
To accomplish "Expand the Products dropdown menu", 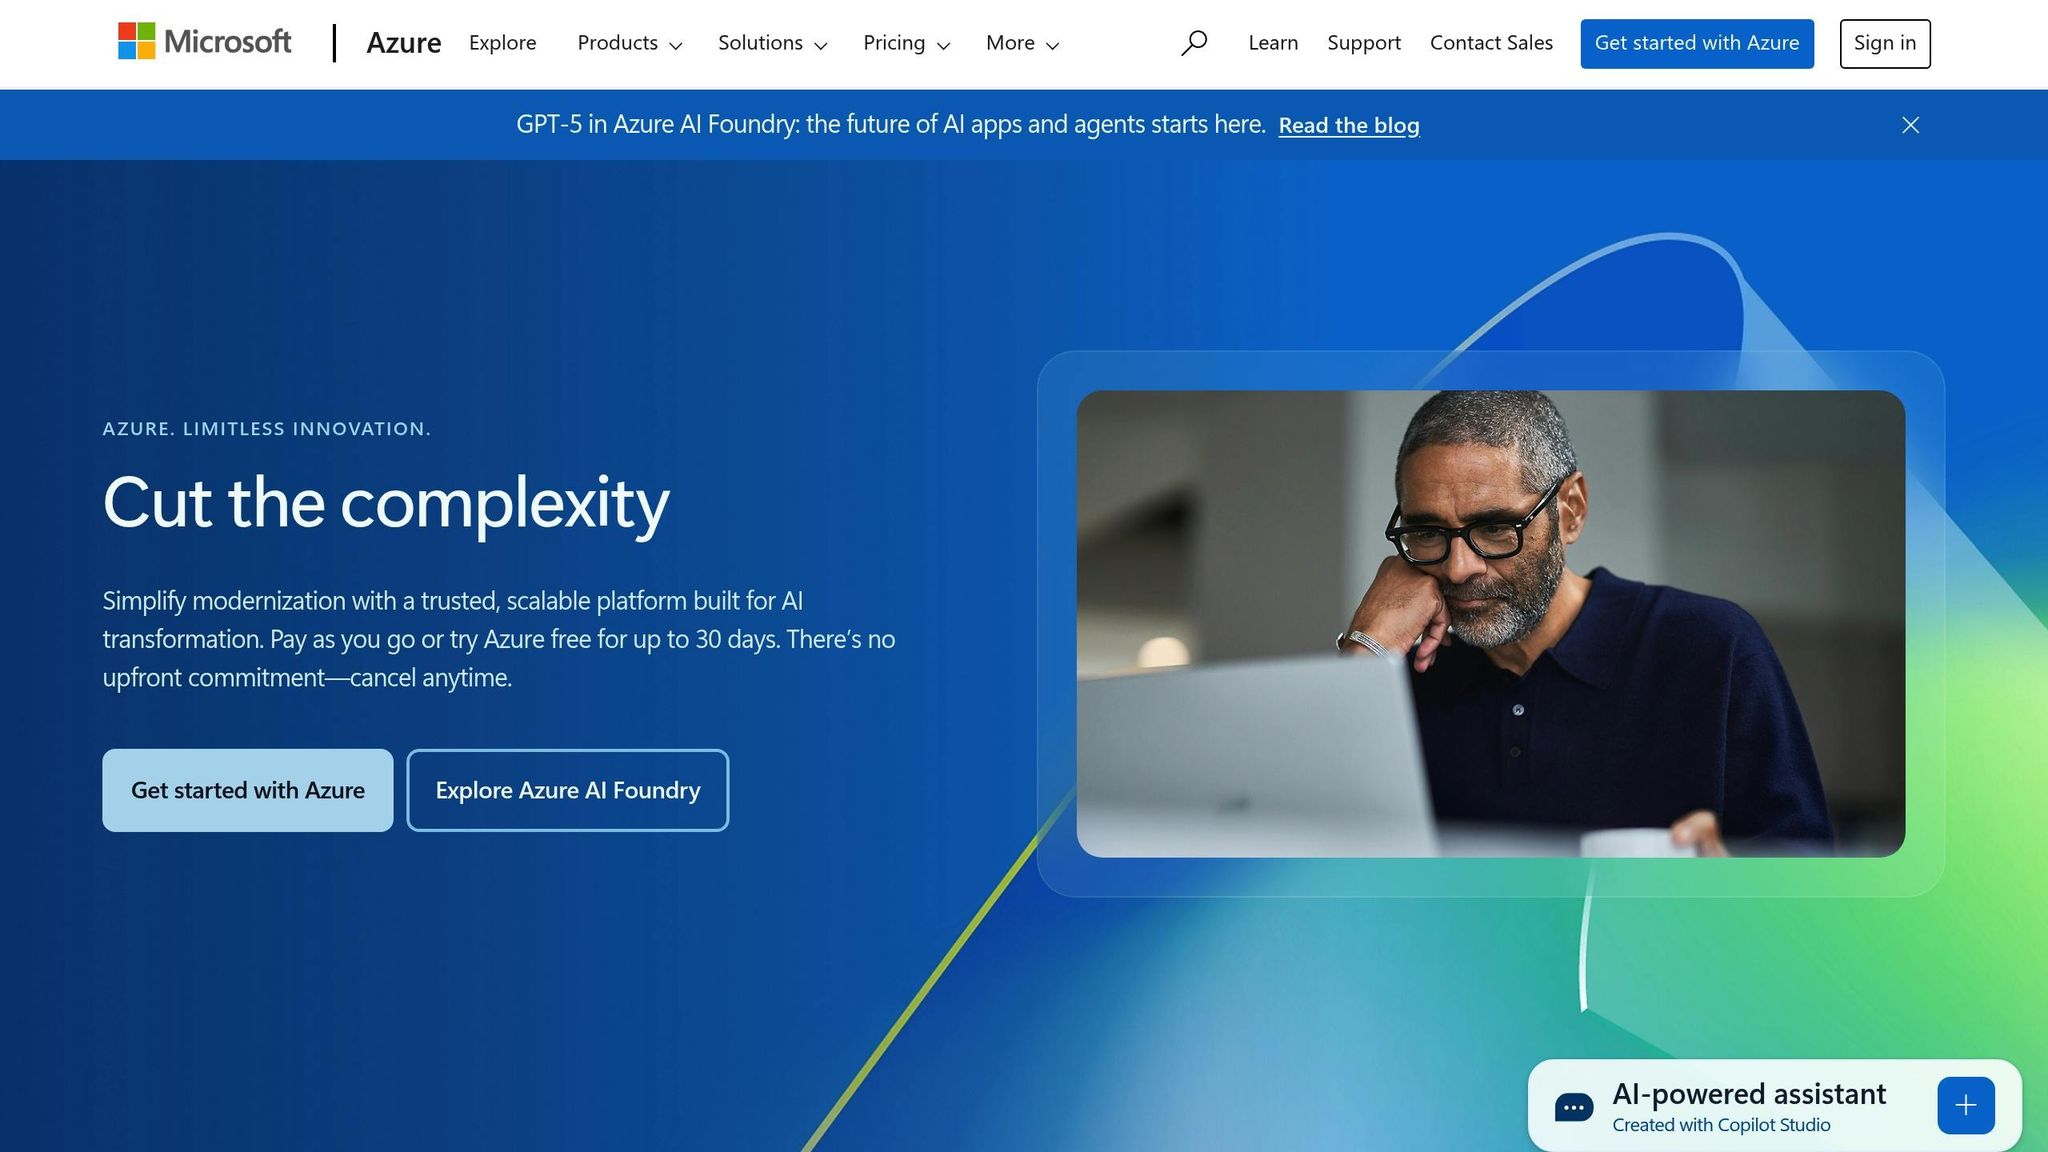I will pos(629,43).
